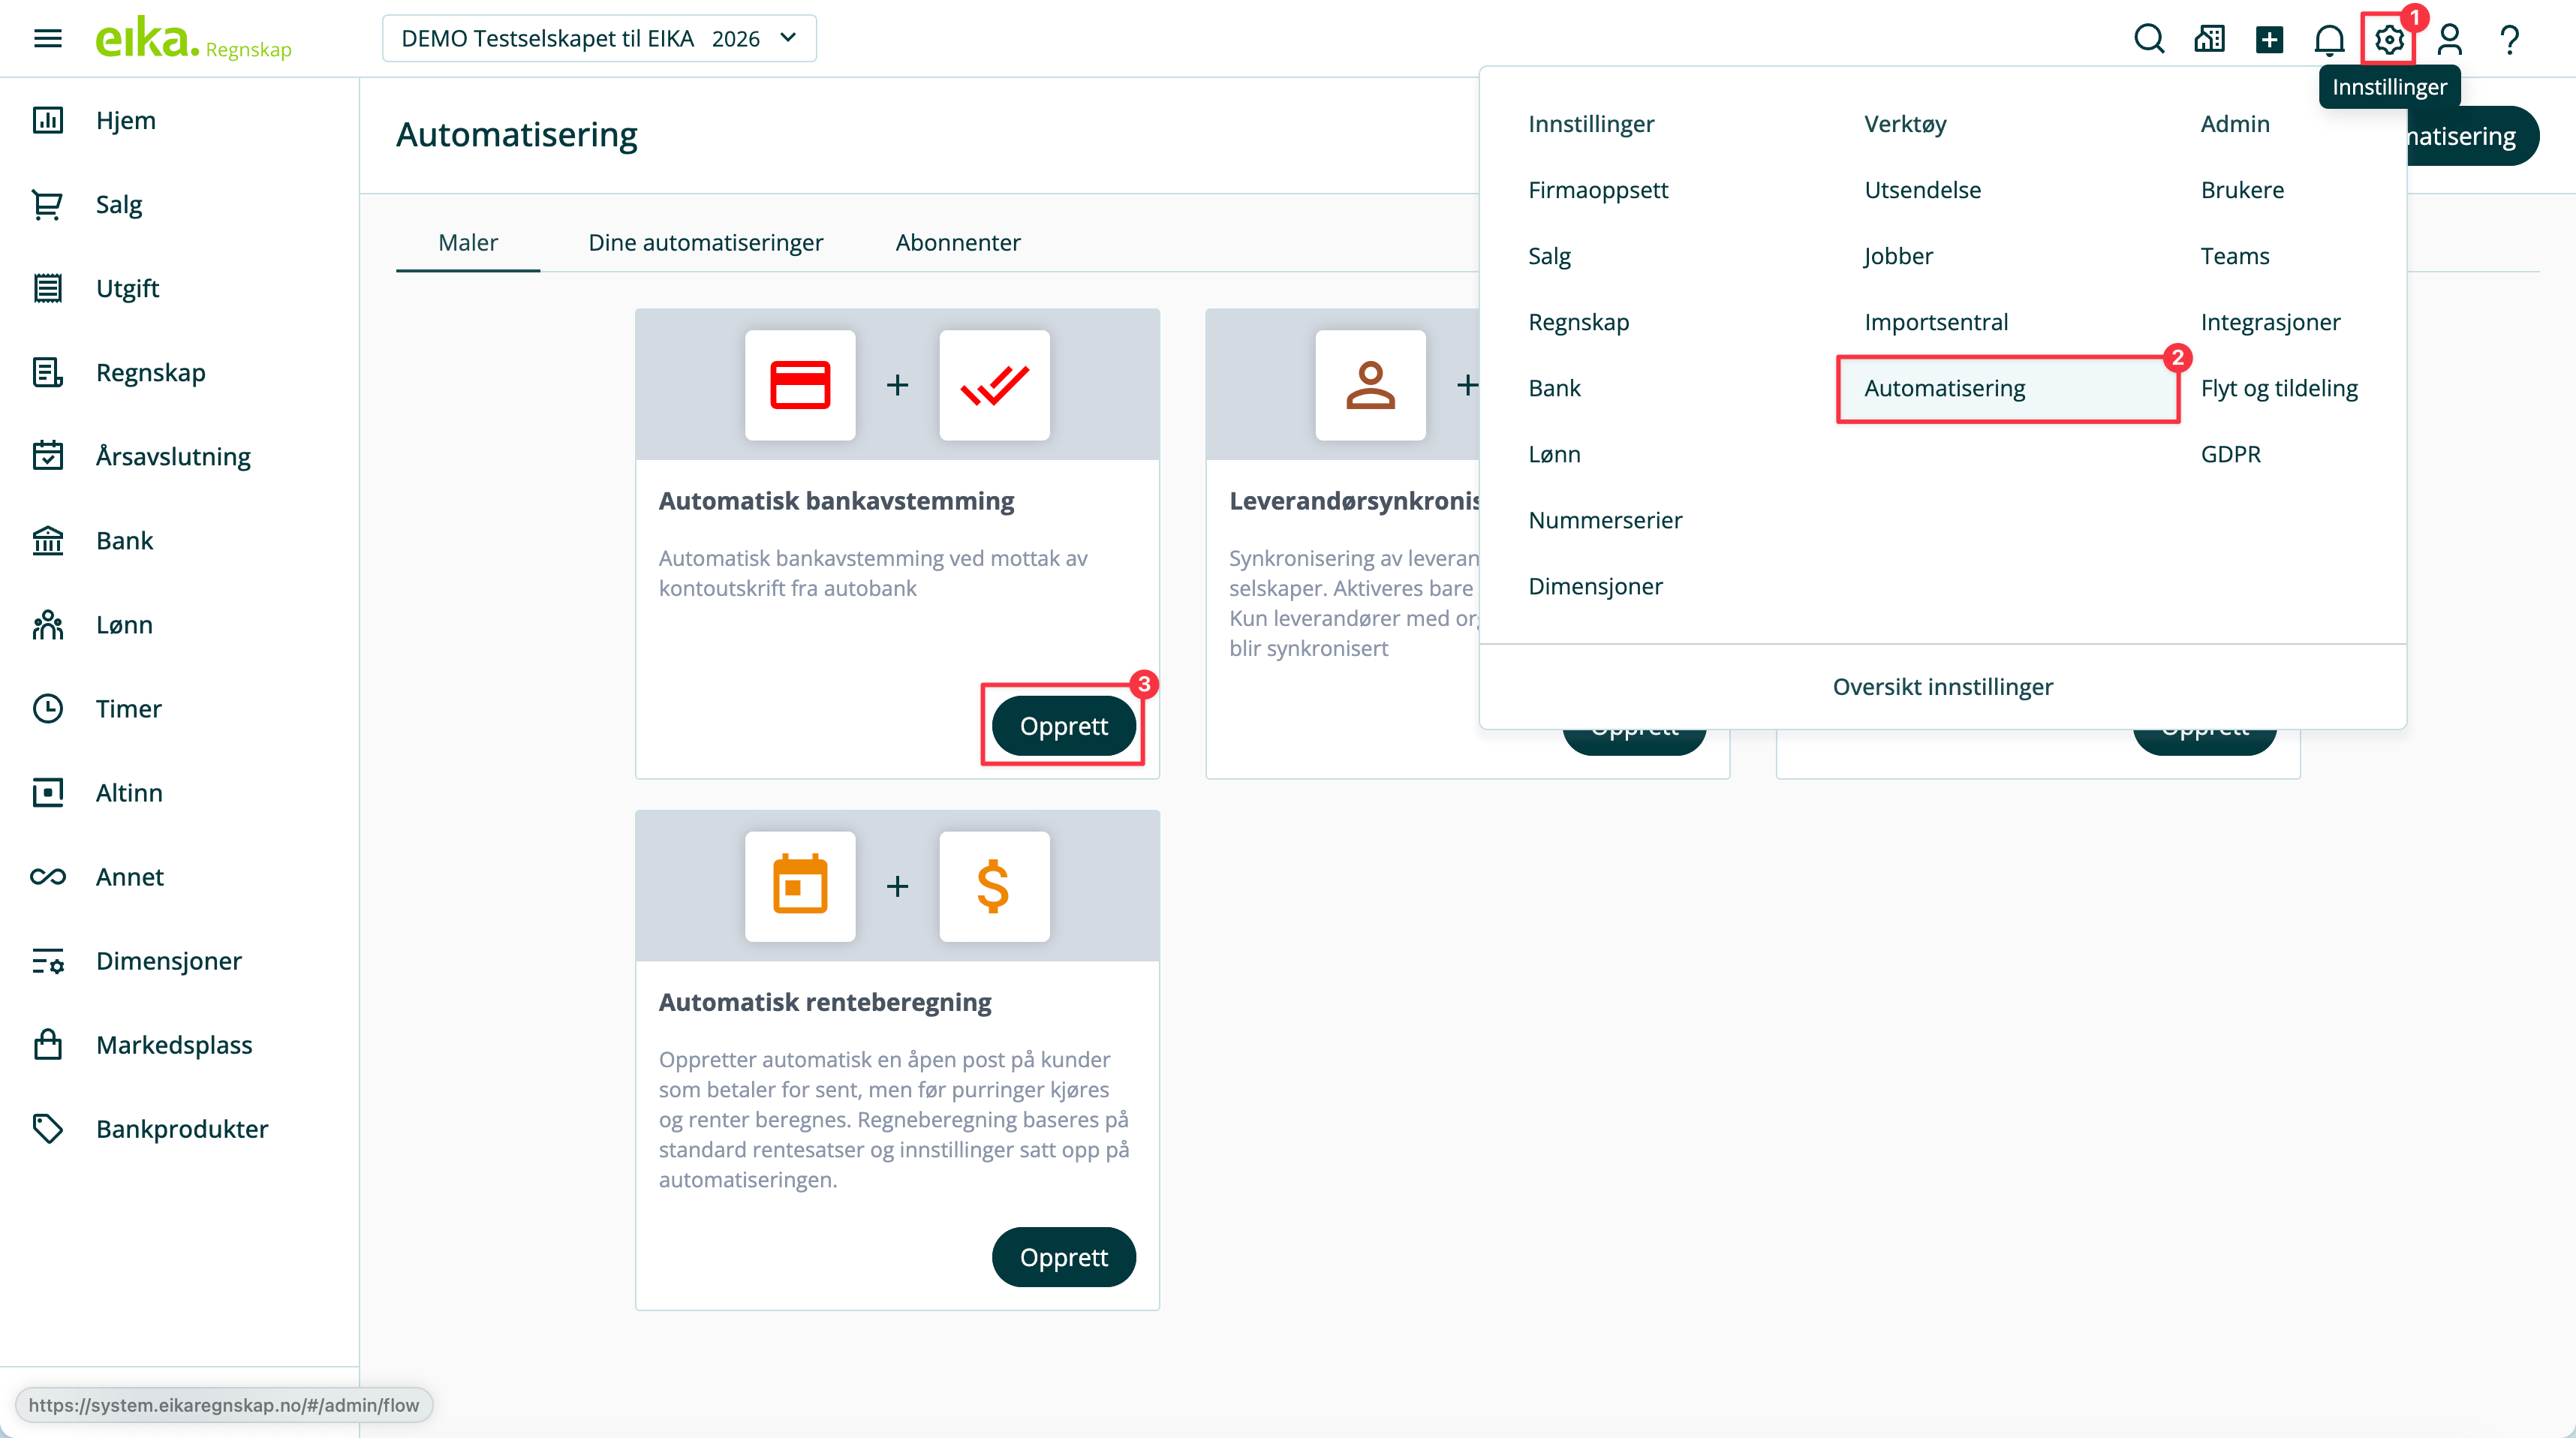Select Automatisering in settings menu
The image size is (2576, 1438).
(1944, 388)
